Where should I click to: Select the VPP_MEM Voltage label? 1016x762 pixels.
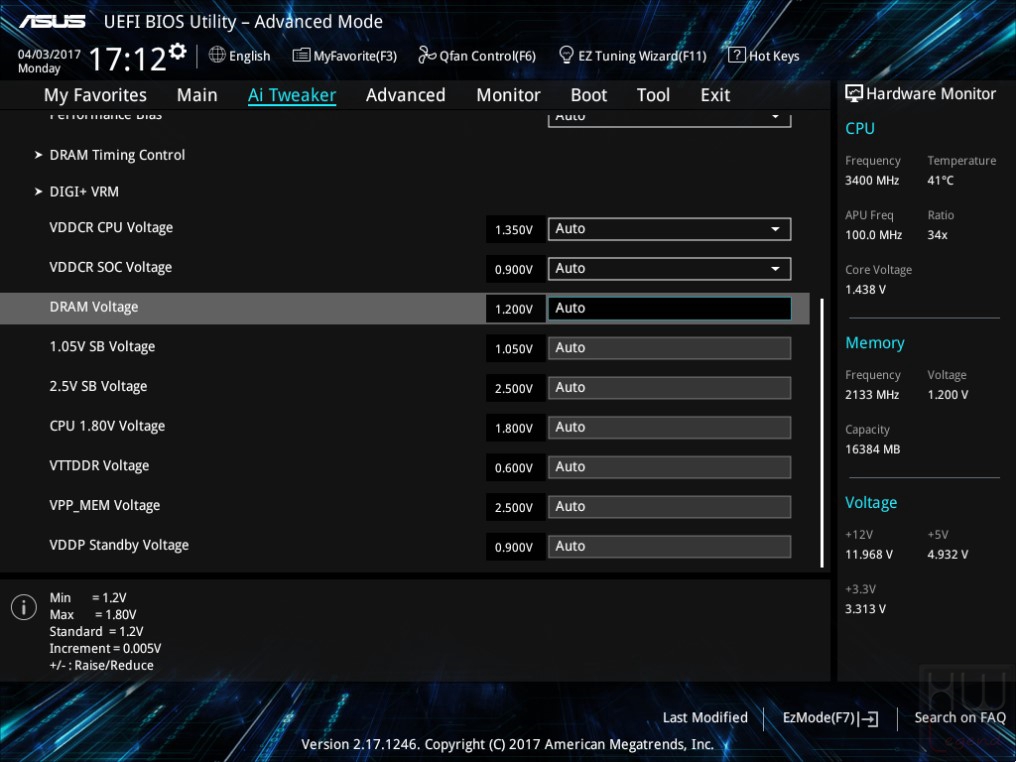coord(105,505)
